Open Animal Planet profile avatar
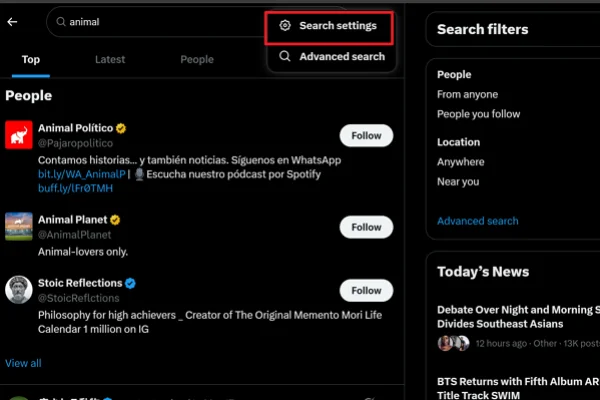The height and width of the screenshot is (400, 600). (19, 227)
